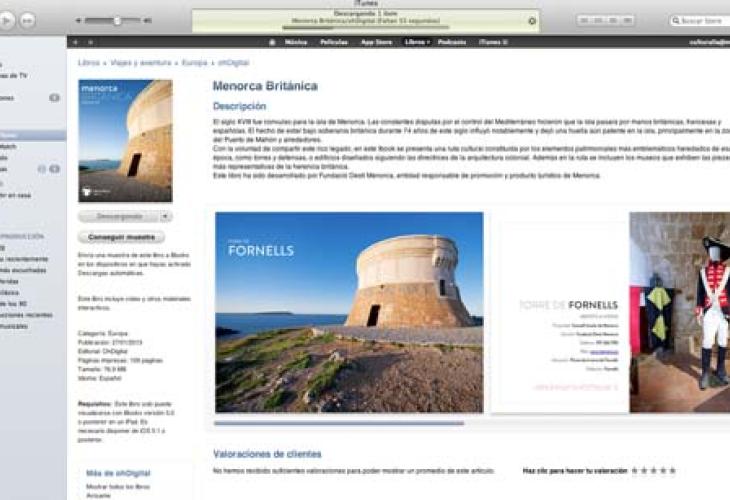The height and width of the screenshot is (500, 730).
Task: Open the Podcasts section
Action: point(452,42)
